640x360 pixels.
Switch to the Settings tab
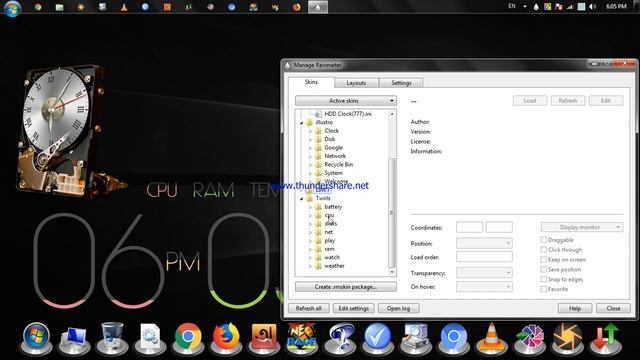click(x=401, y=83)
